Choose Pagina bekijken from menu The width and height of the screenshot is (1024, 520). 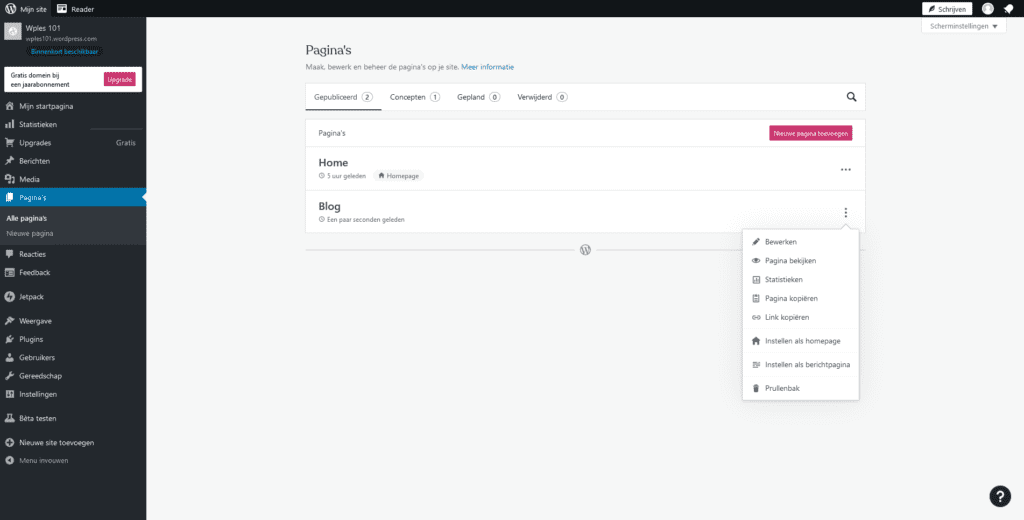(x=801, y=261)
